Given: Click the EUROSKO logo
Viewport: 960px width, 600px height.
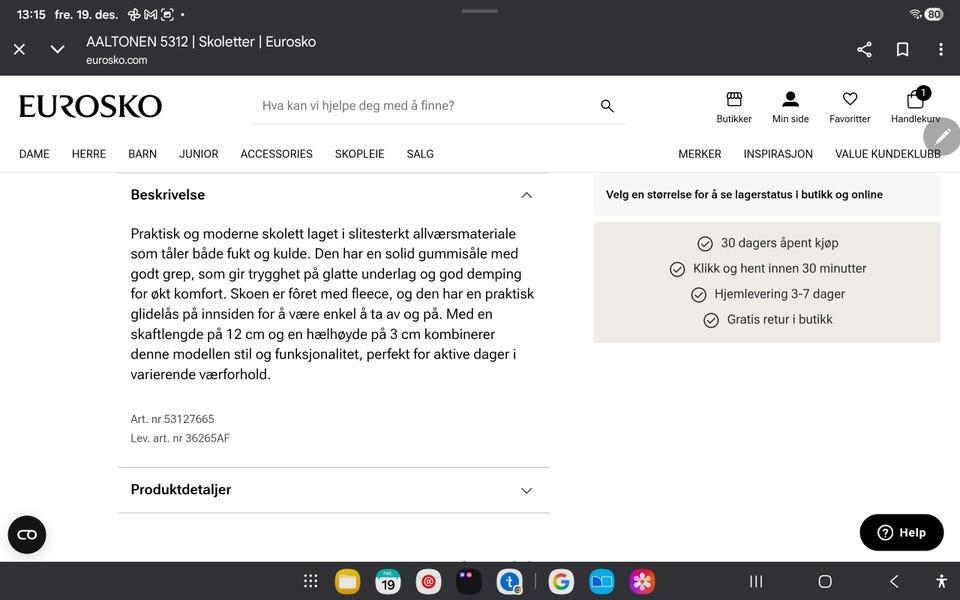Looking at the screenshot, I should 91,106.
